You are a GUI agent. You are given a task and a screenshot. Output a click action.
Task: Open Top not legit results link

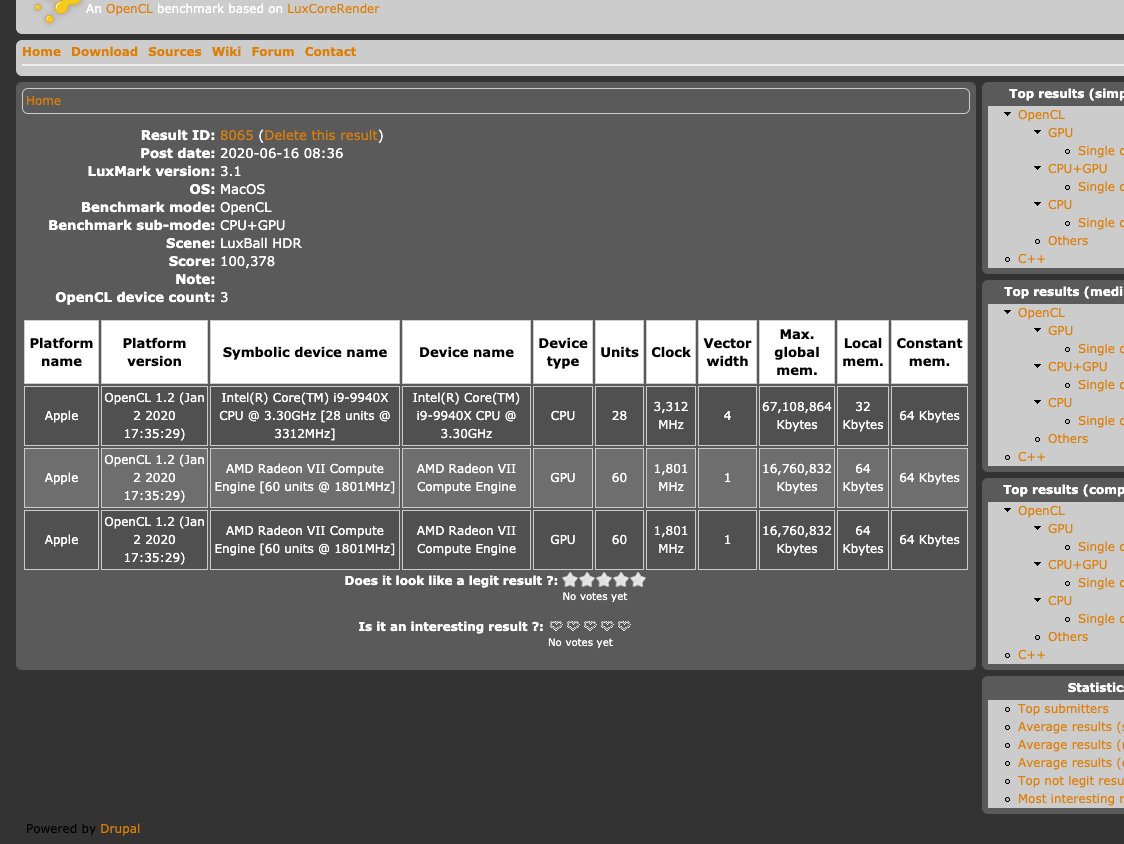coord(1070,781)
